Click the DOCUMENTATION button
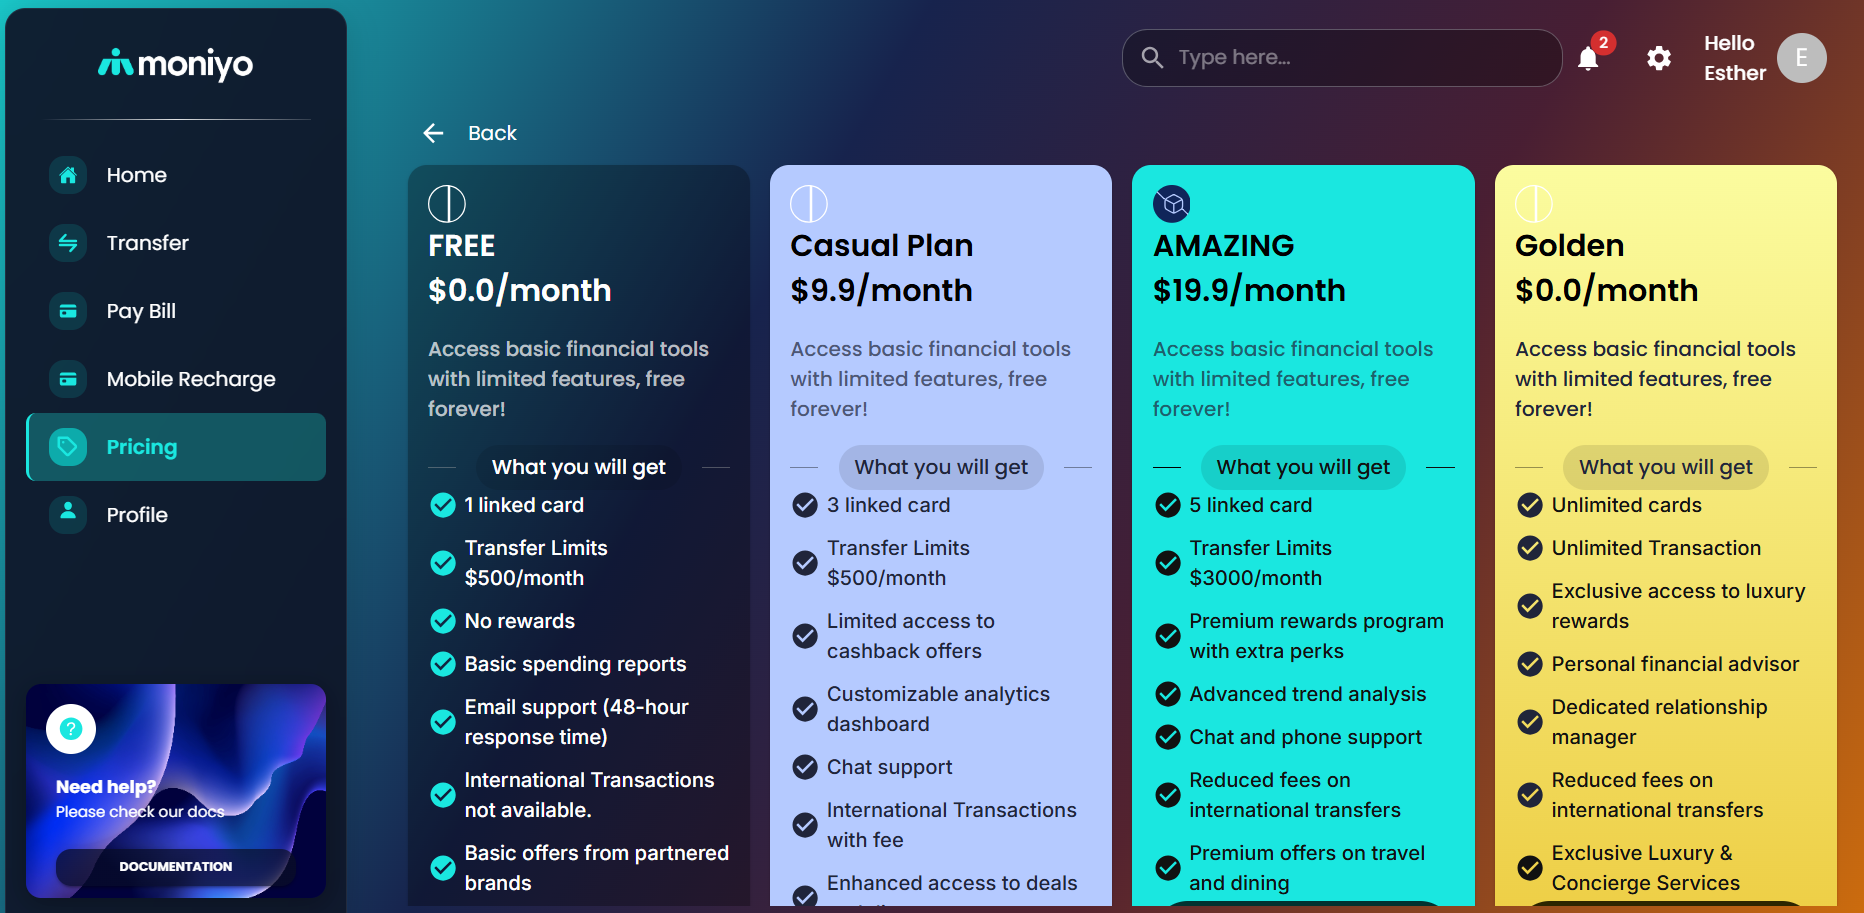This screenshot has height=913, width=1864. coord(176,866)
